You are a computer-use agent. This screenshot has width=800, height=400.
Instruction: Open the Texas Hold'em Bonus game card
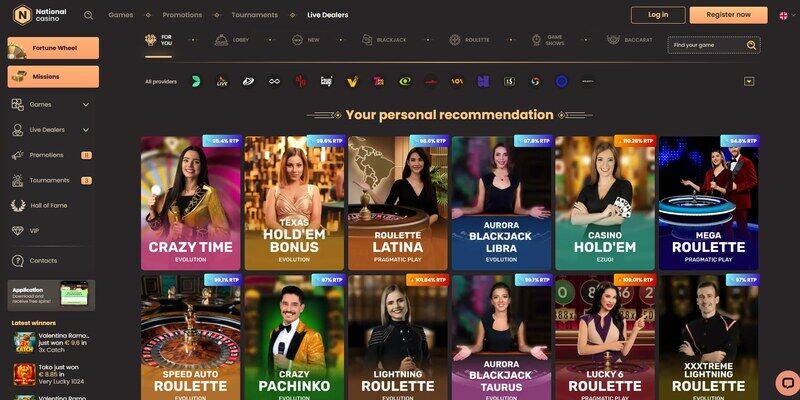(x=294, y=203)
